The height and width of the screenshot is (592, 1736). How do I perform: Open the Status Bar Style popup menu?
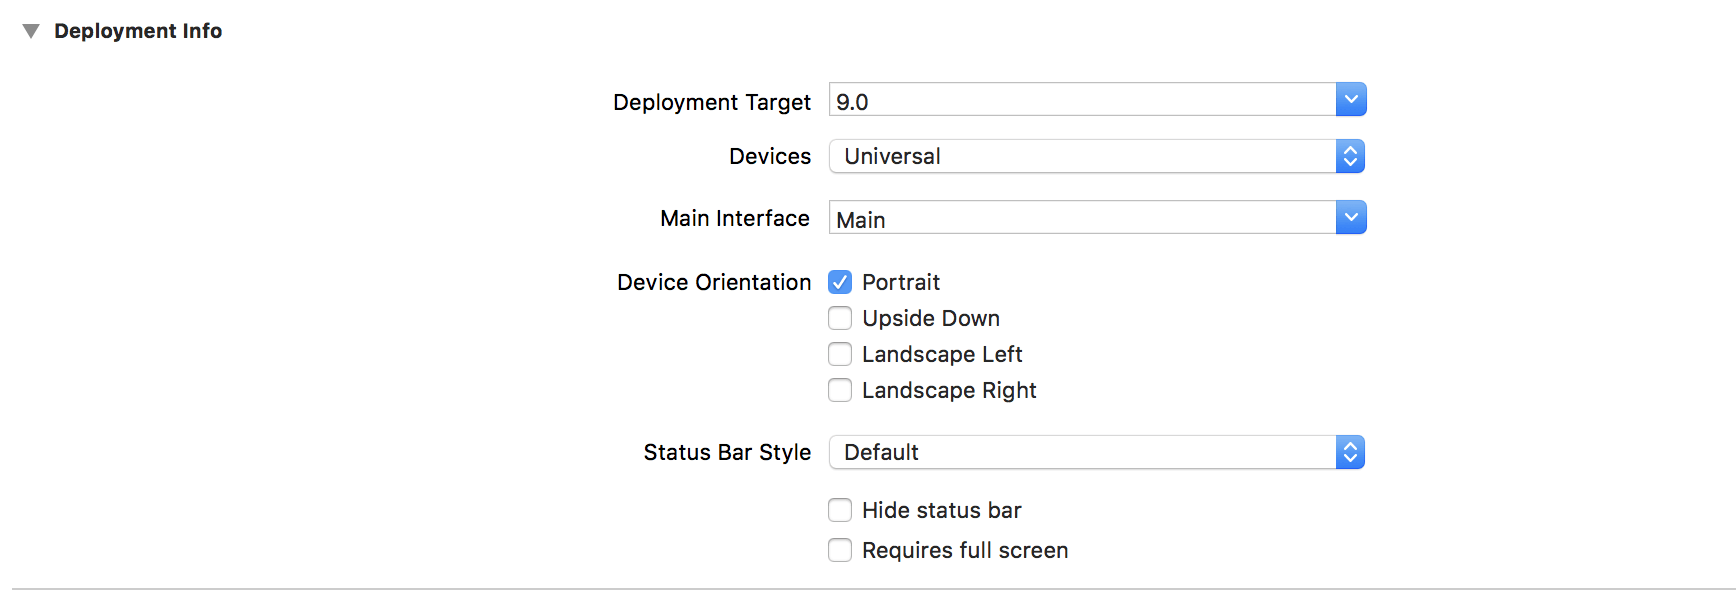point(1082,453)
